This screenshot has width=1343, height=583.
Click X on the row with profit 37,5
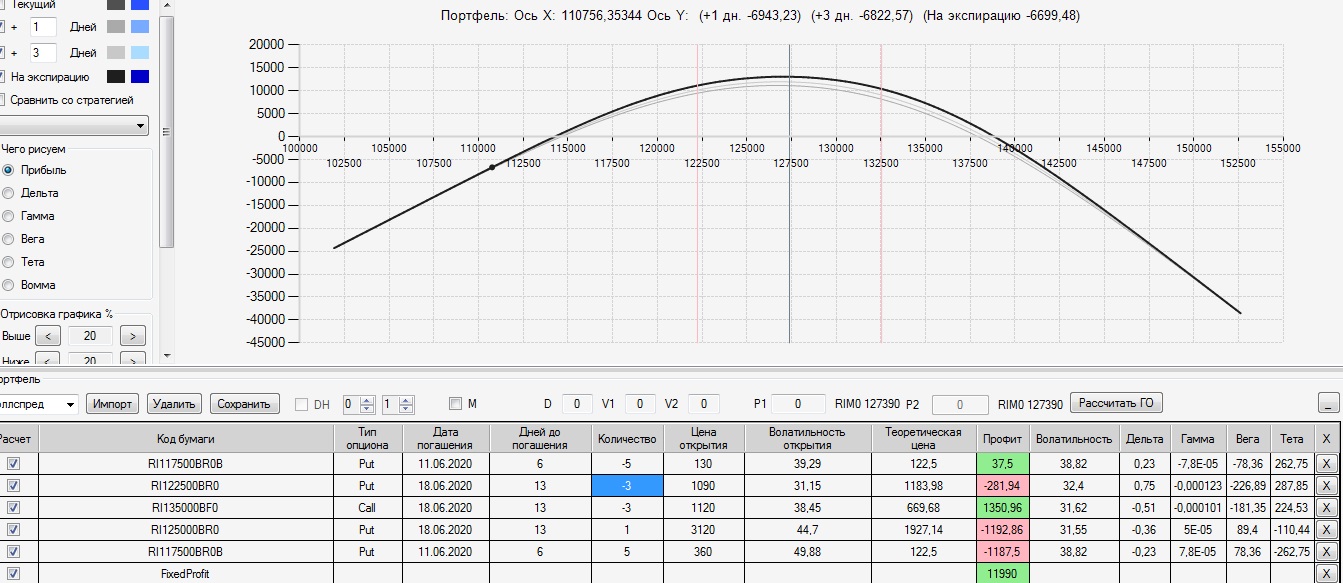click(1326, 463)
